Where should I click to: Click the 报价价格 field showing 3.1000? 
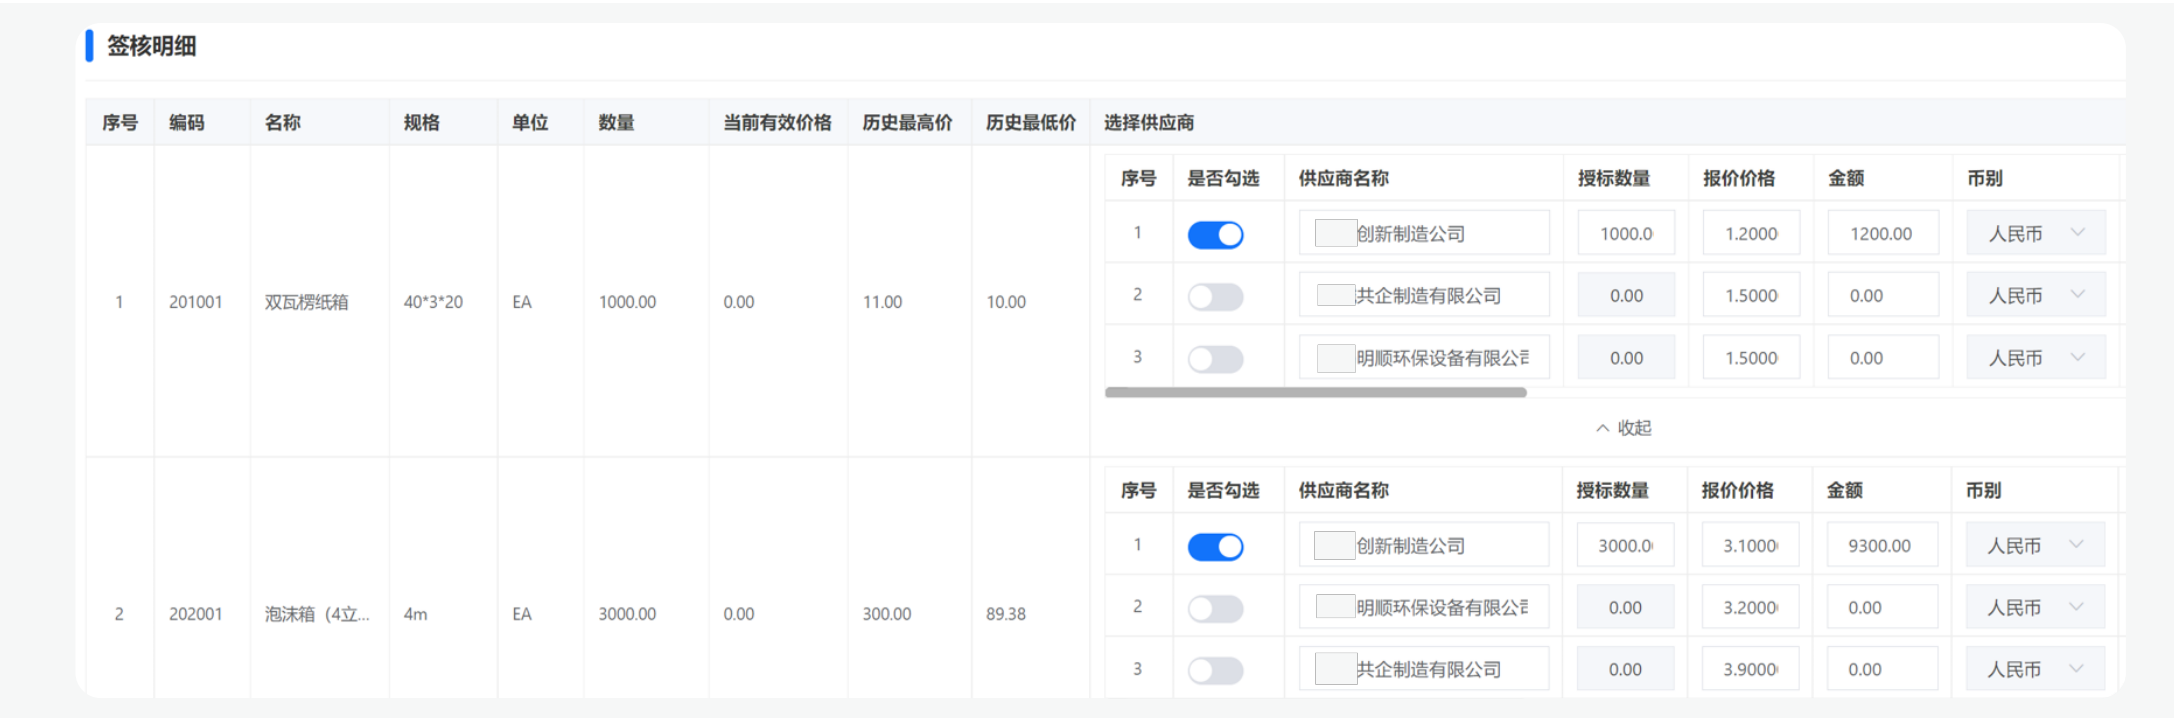(1749, 546)
